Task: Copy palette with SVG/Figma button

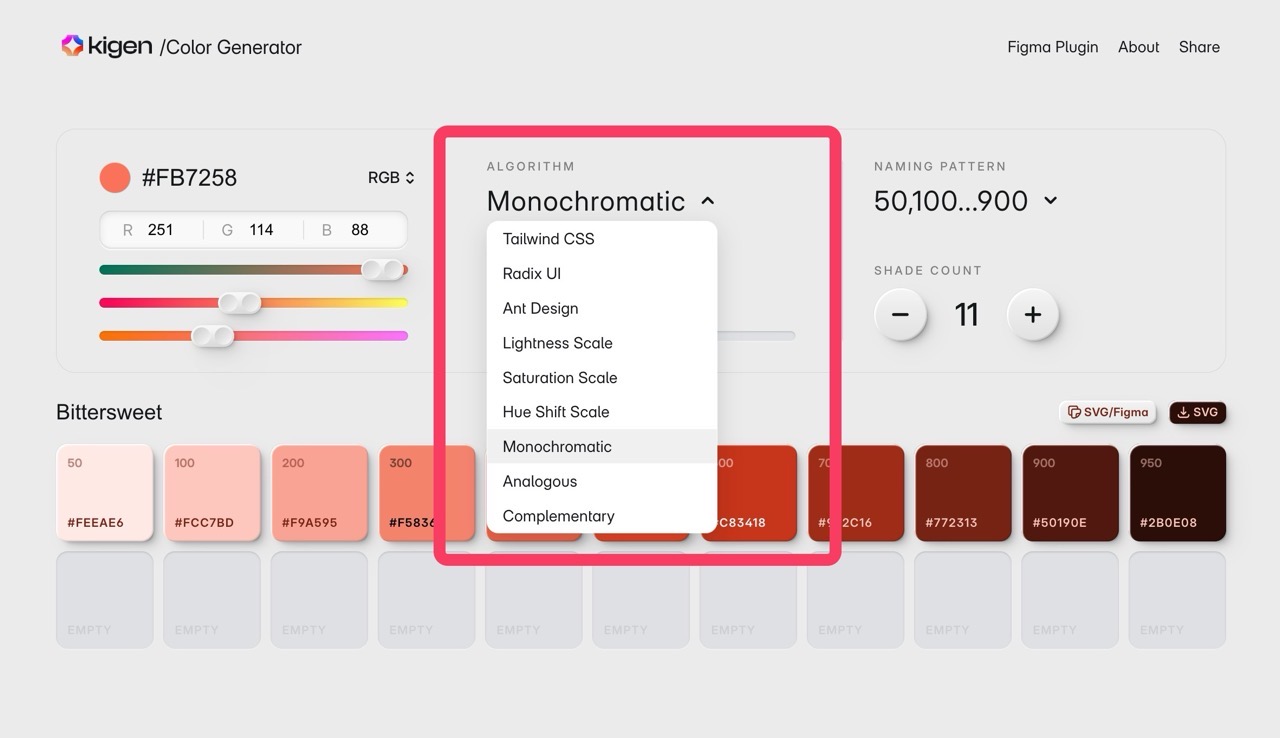Action: (x=1107, y=412)
